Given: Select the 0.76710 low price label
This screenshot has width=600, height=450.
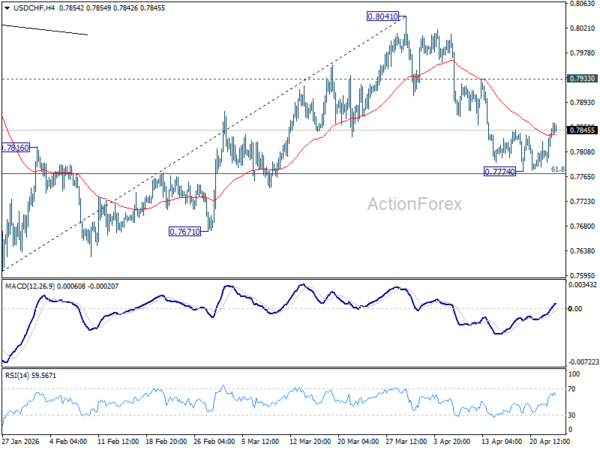Looking at the screenshot, I should click(x=184, y=232).
